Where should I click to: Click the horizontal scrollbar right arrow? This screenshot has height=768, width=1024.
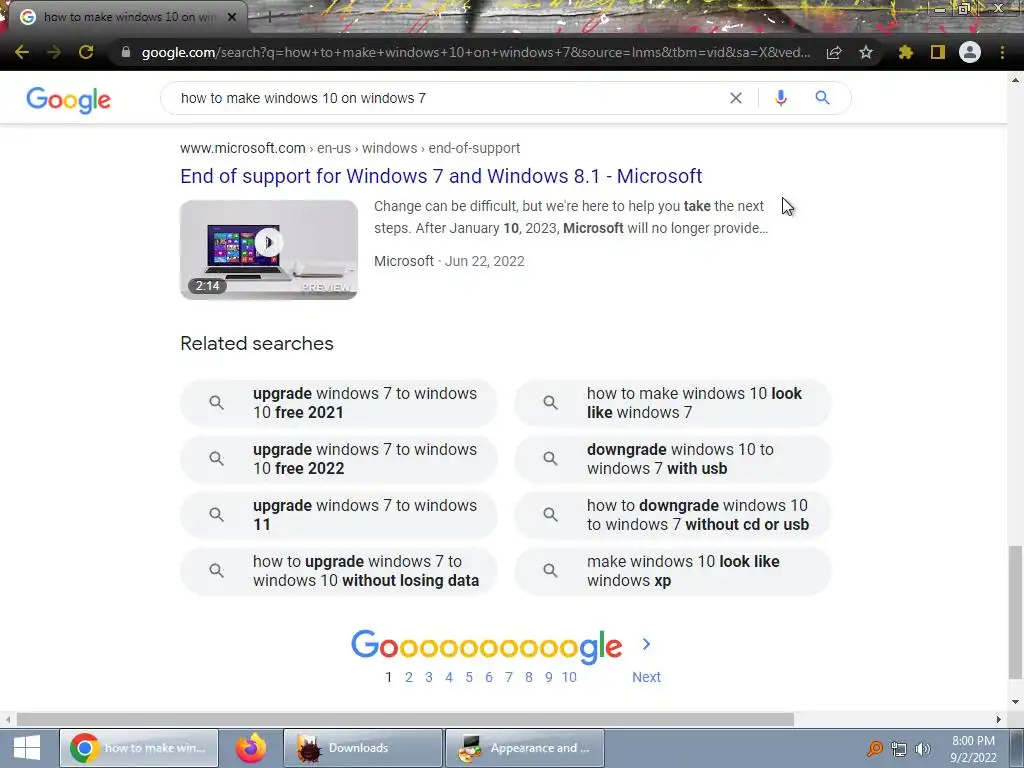pos(999,719)
